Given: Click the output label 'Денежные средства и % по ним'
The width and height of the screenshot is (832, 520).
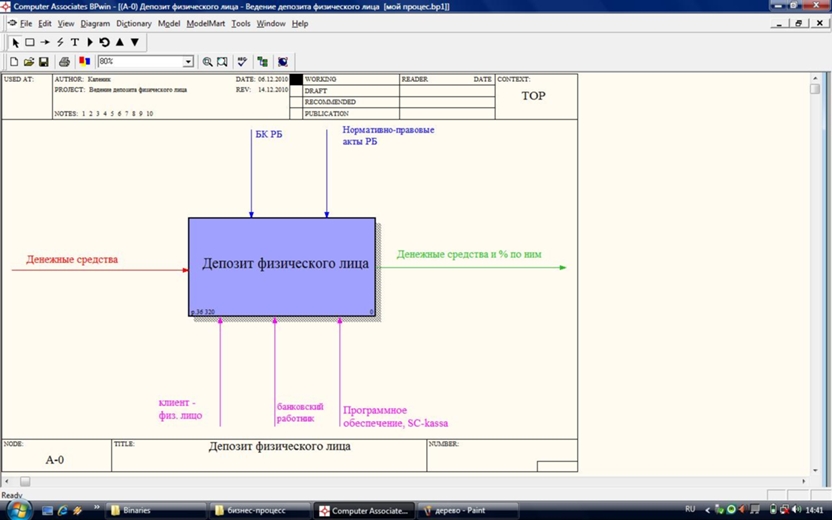Looking at the screenshot, I should pos(469,254).
